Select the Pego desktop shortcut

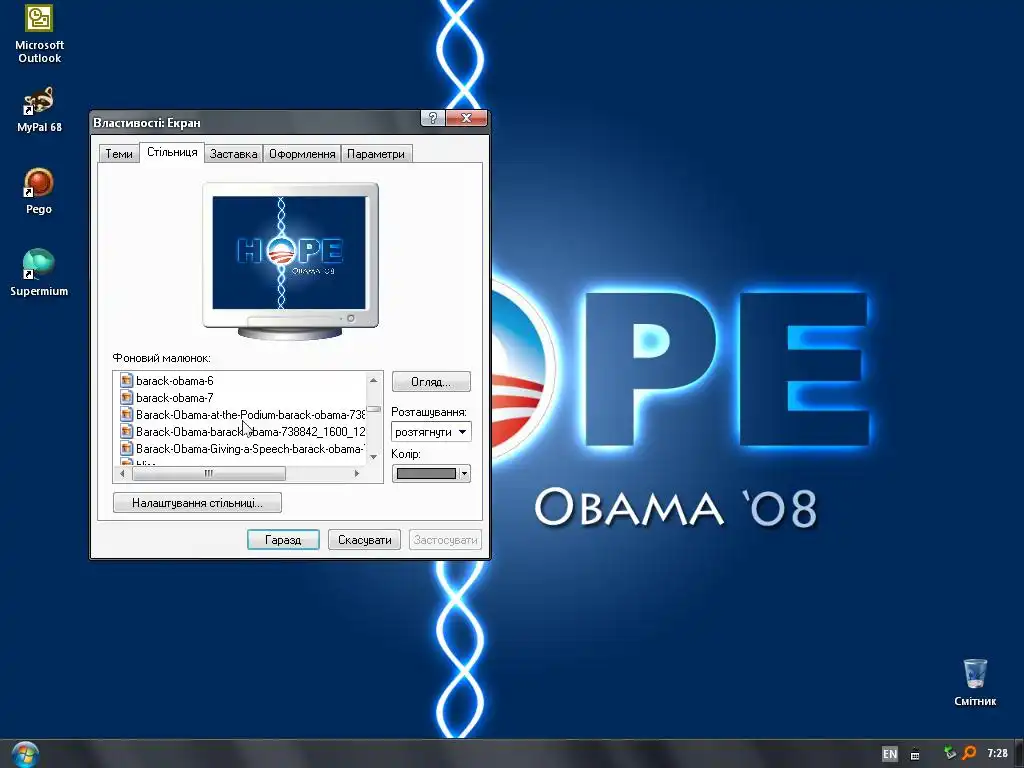(39, 191)
